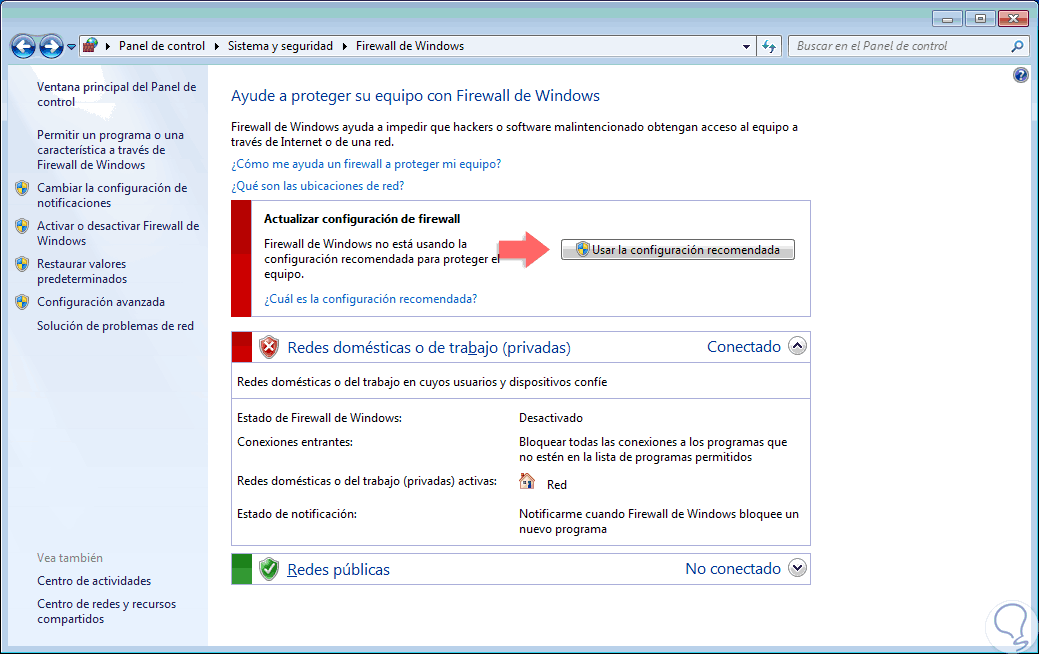
Task: Open ¿Qué son las ubicaciones de red? link
Action: (x=317, y=186)
